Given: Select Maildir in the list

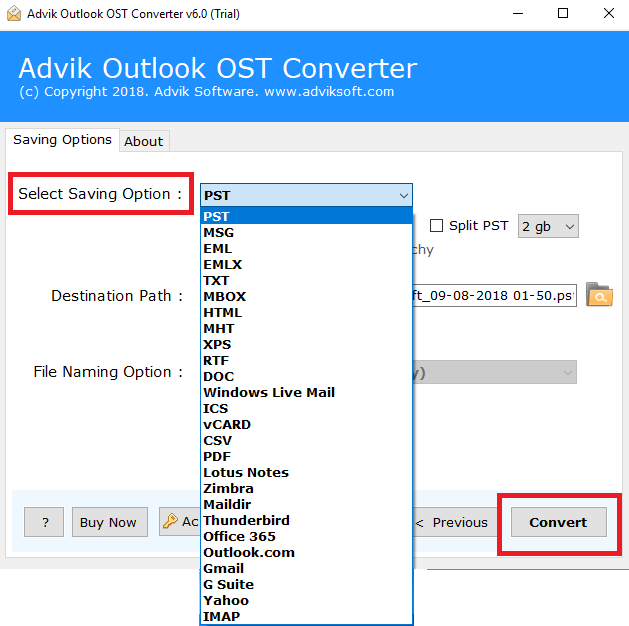Looking at the screenshot, I should point(306,504).
